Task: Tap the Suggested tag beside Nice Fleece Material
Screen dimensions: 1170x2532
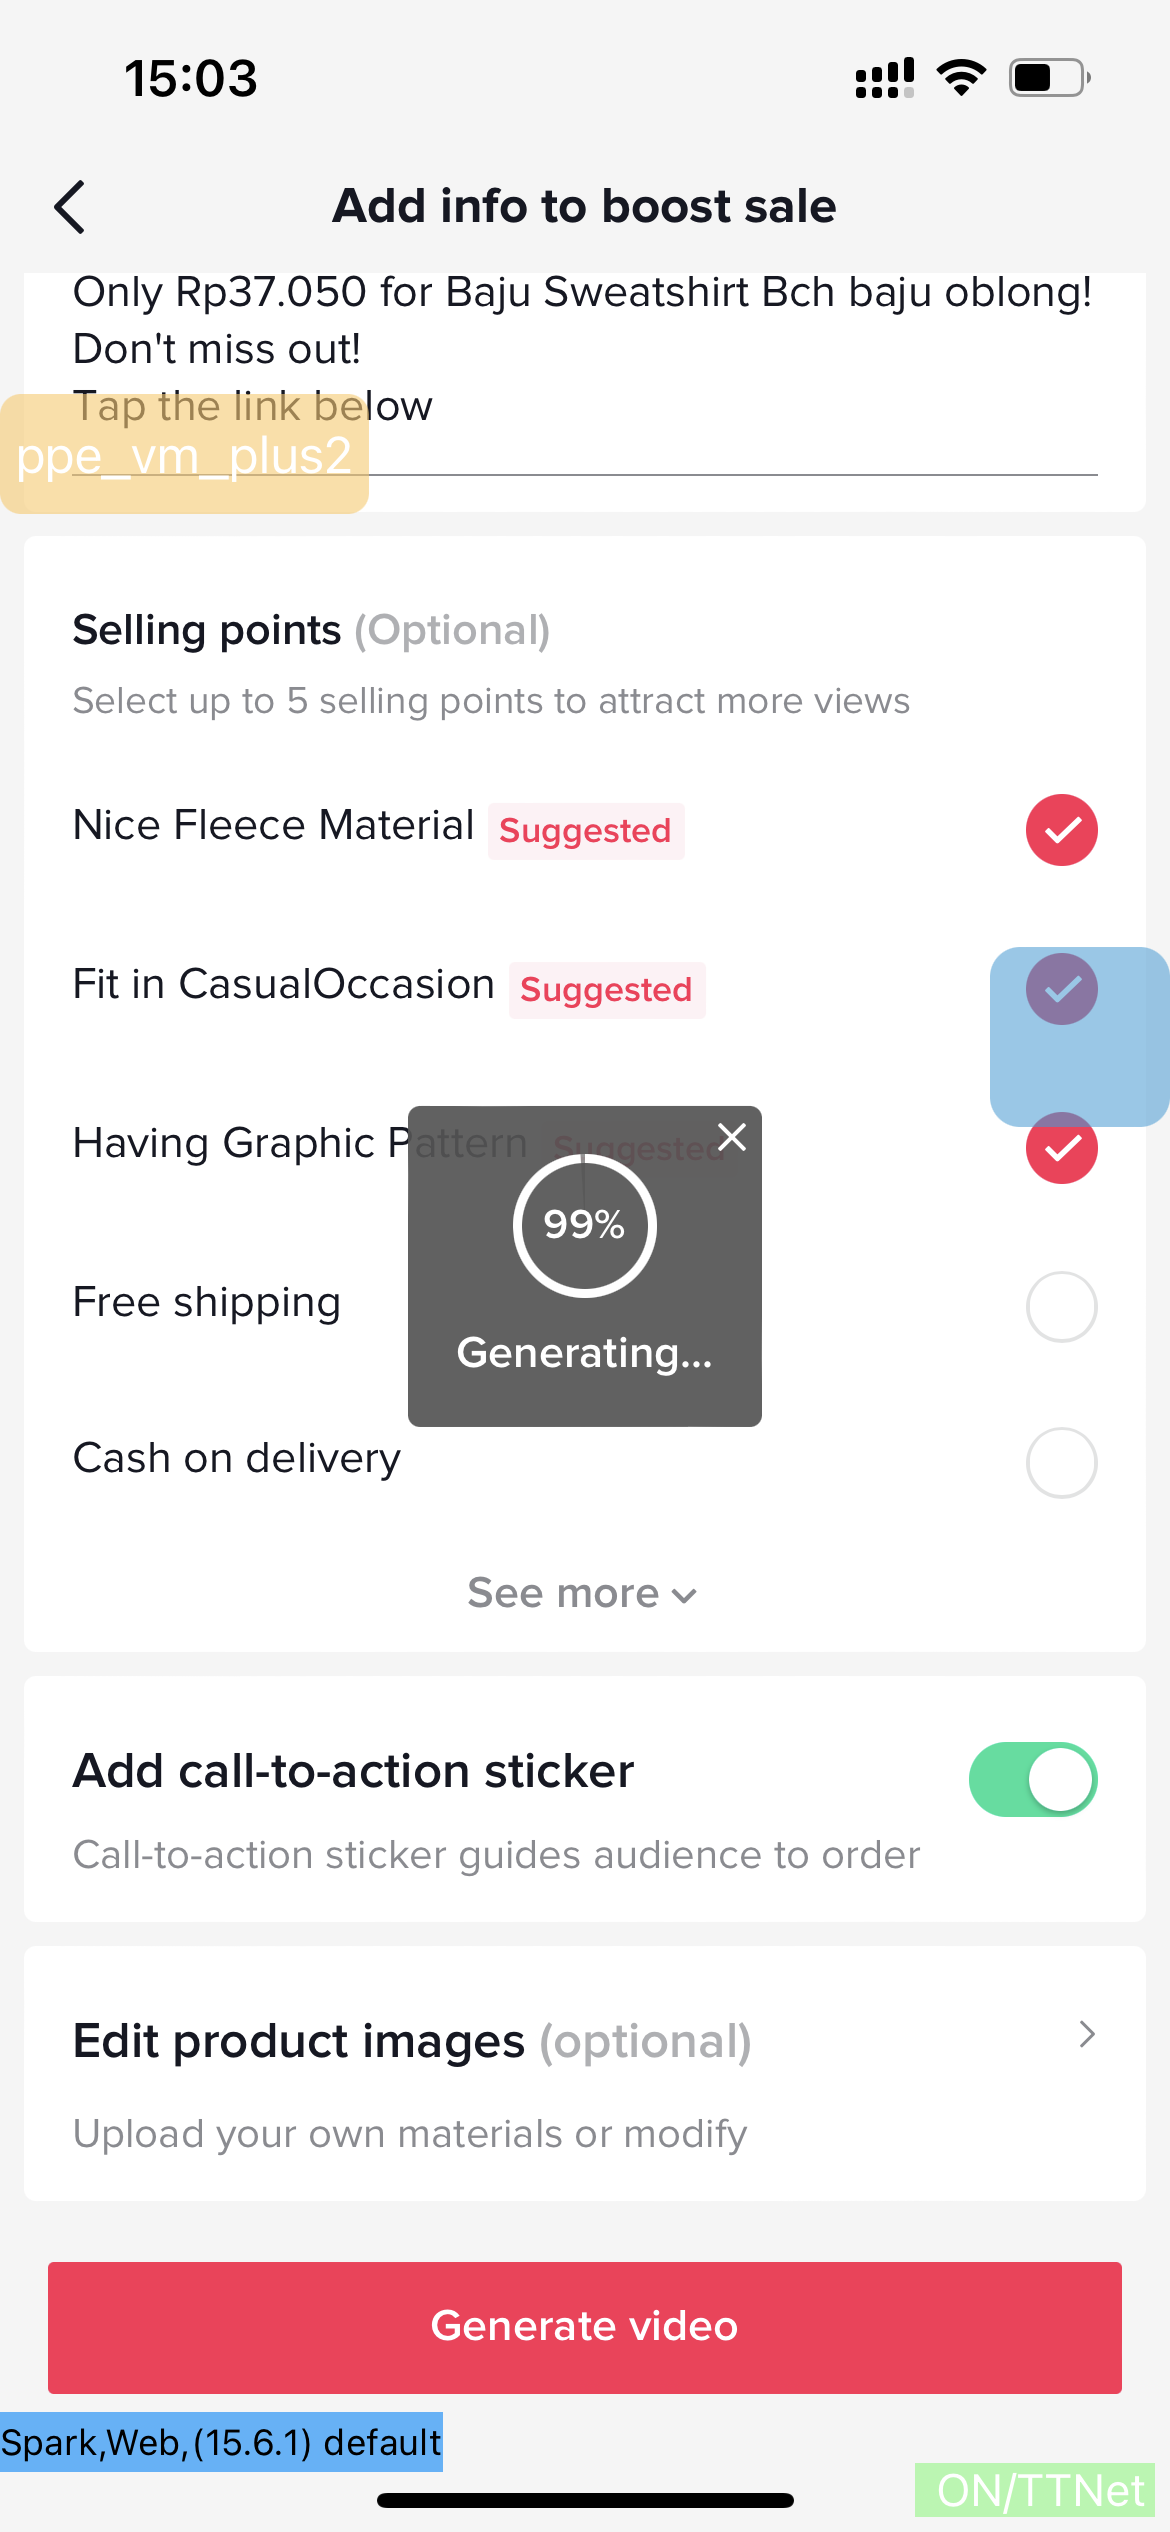Action: tap(586, 831)
